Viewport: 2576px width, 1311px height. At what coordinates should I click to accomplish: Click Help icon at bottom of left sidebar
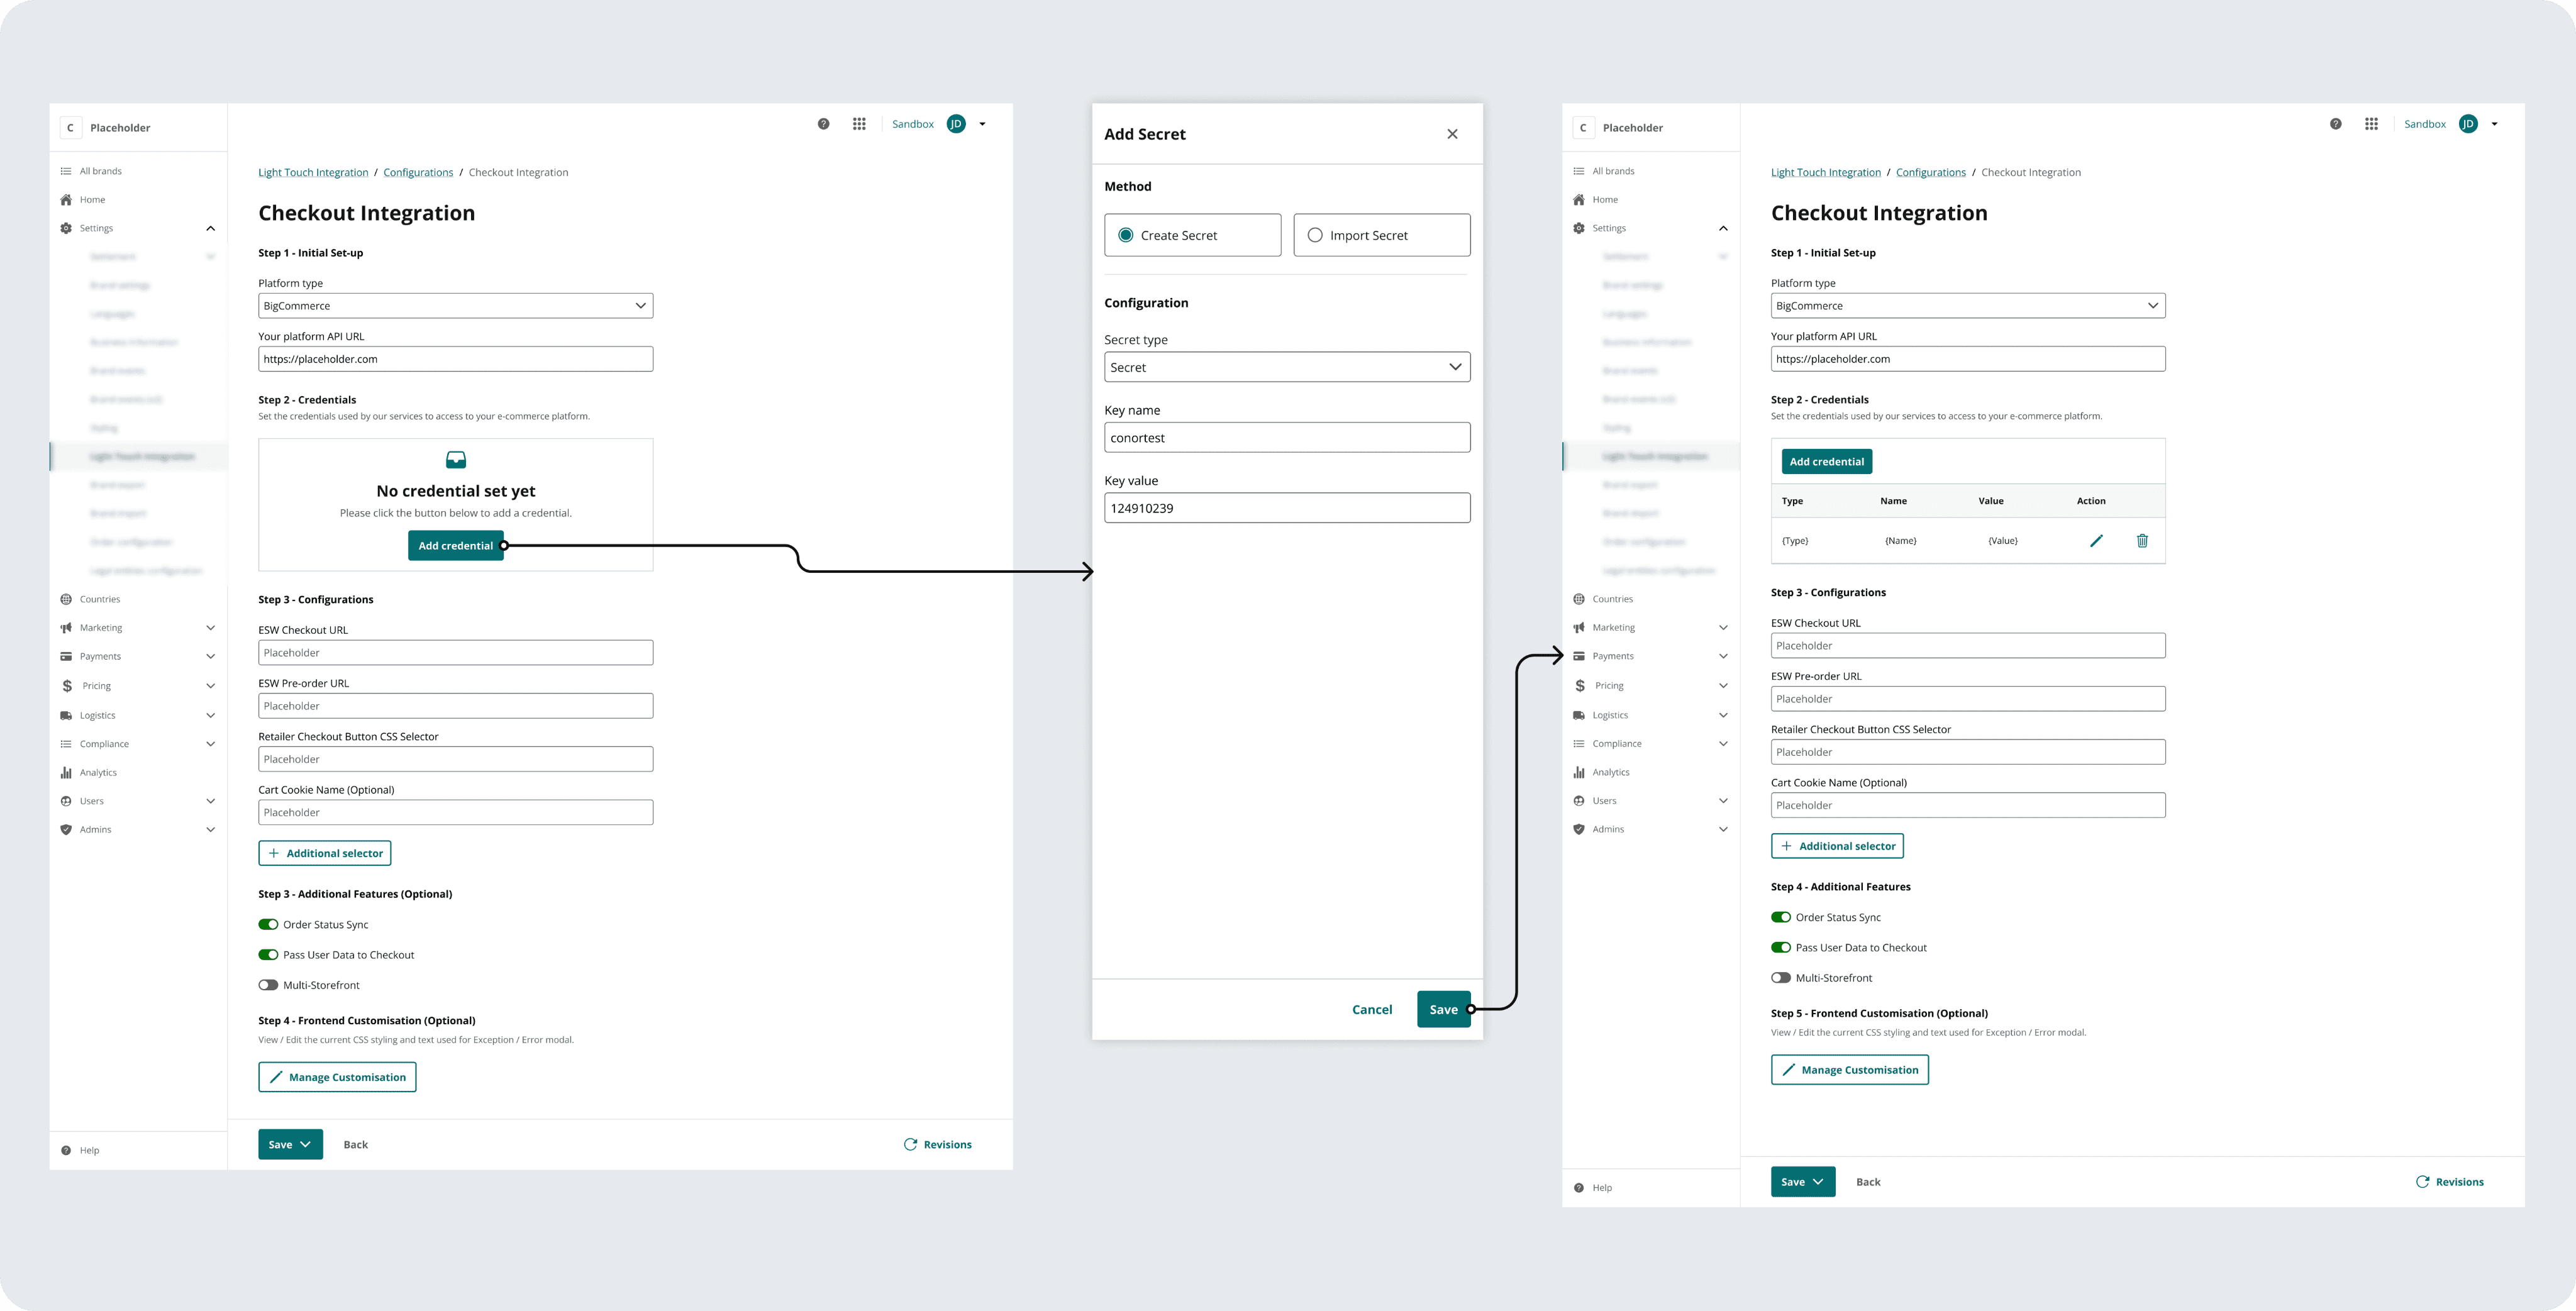[66, 1150]
